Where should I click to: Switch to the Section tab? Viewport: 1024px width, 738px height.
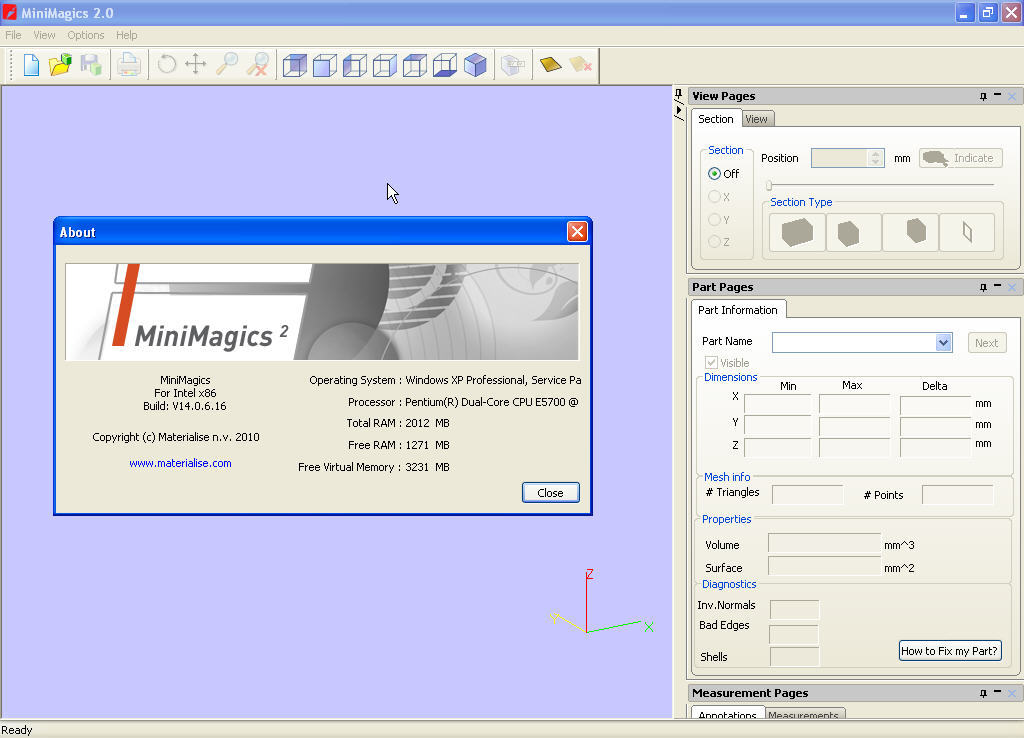click(x=716, y=119)
